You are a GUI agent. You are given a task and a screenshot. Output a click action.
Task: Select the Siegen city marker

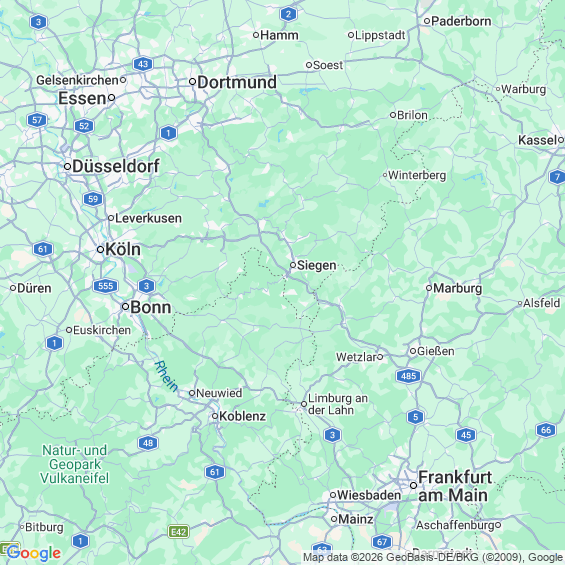click(x=293, y=265)
